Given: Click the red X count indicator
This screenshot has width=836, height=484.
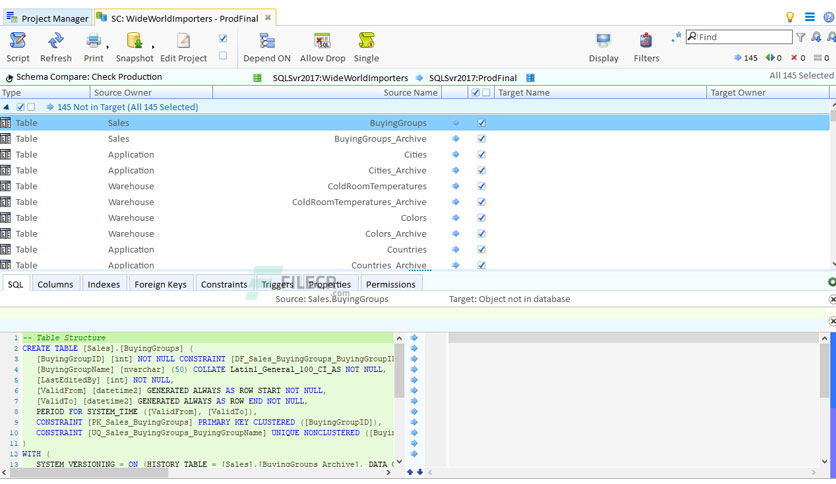Looking at the screenshot, I should click(x=798, y=58).
